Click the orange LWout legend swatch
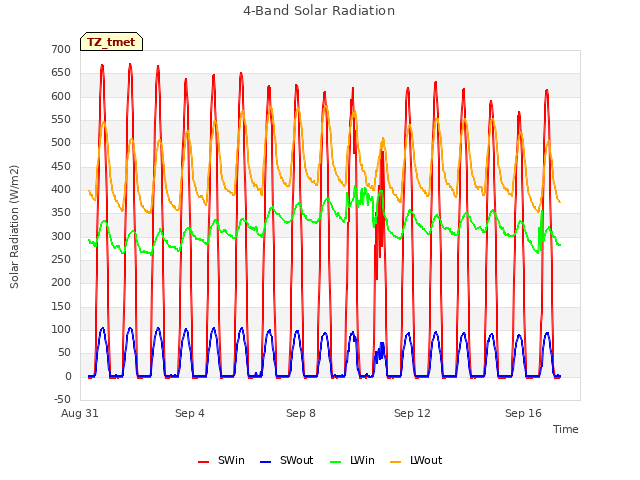This screenshot has width=640, height=480. [396, 462]
